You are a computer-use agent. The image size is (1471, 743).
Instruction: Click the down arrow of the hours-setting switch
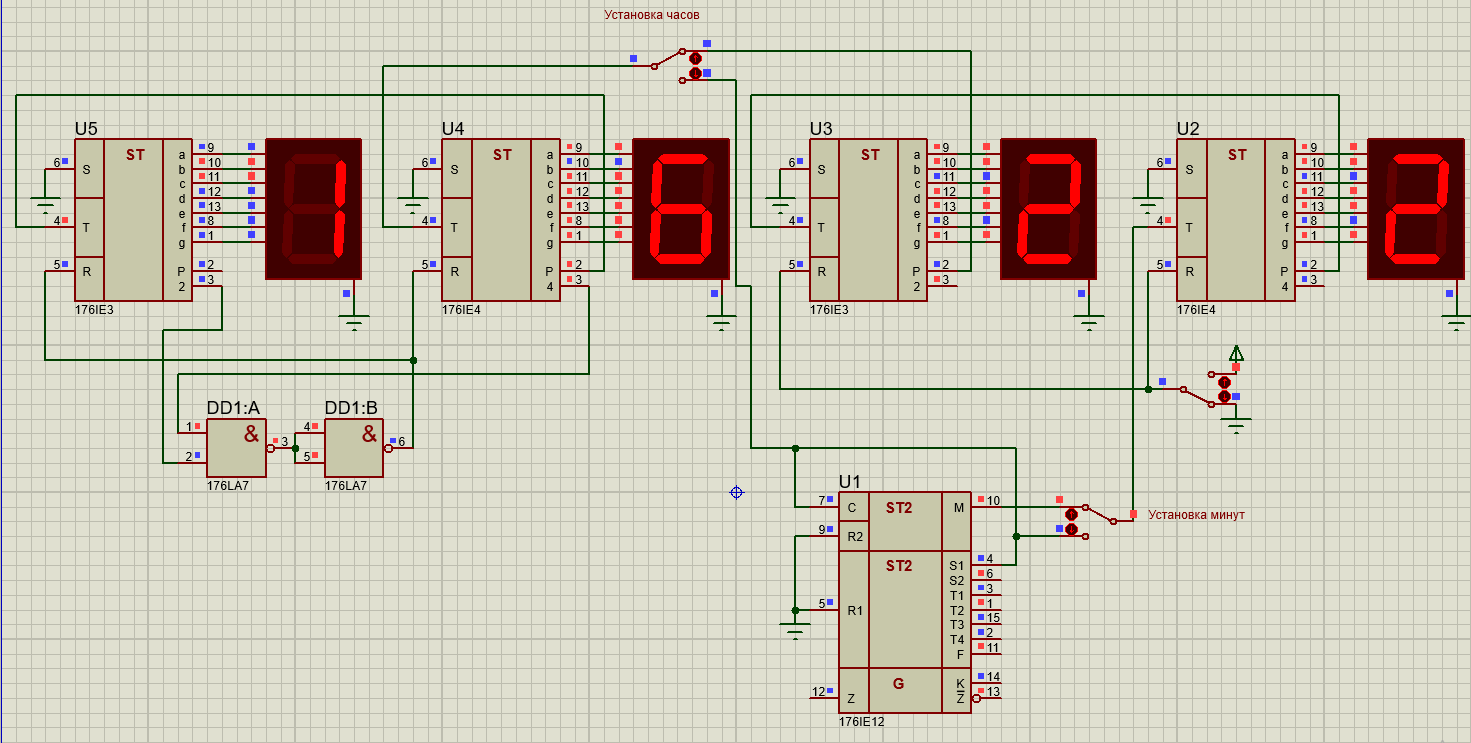coord(695,73)
